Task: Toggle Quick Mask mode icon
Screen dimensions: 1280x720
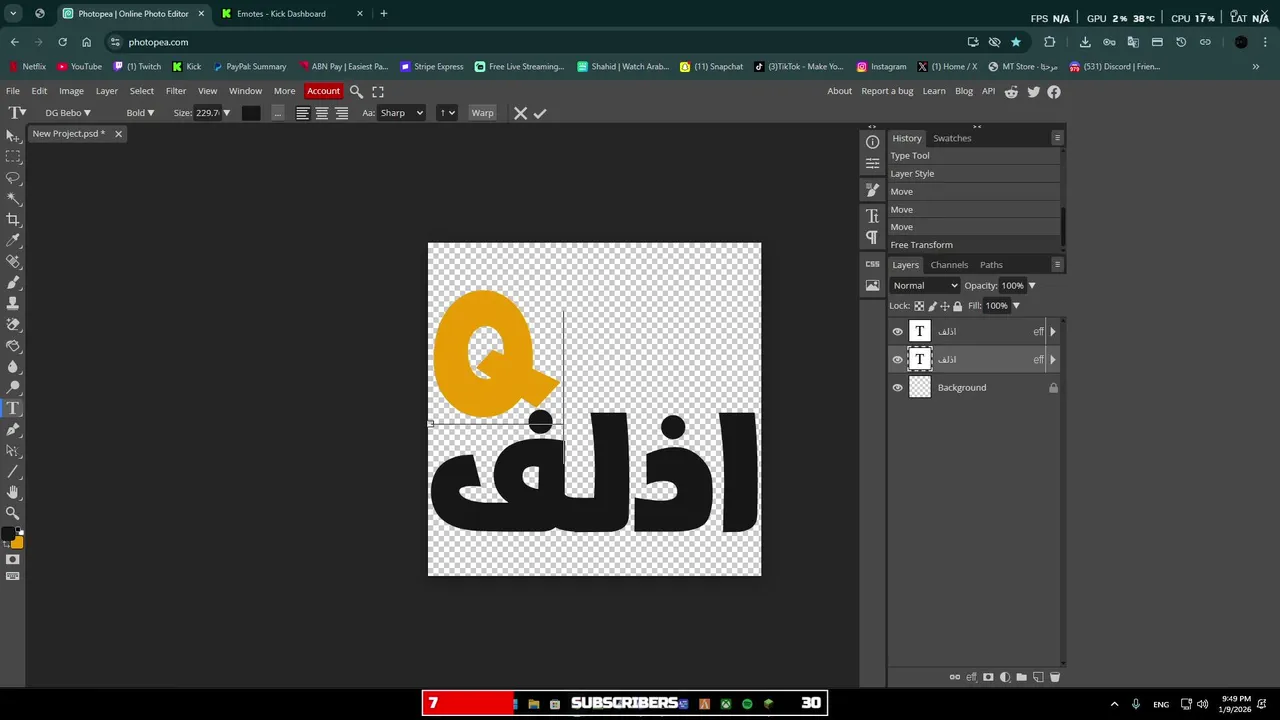Action: 13,559
